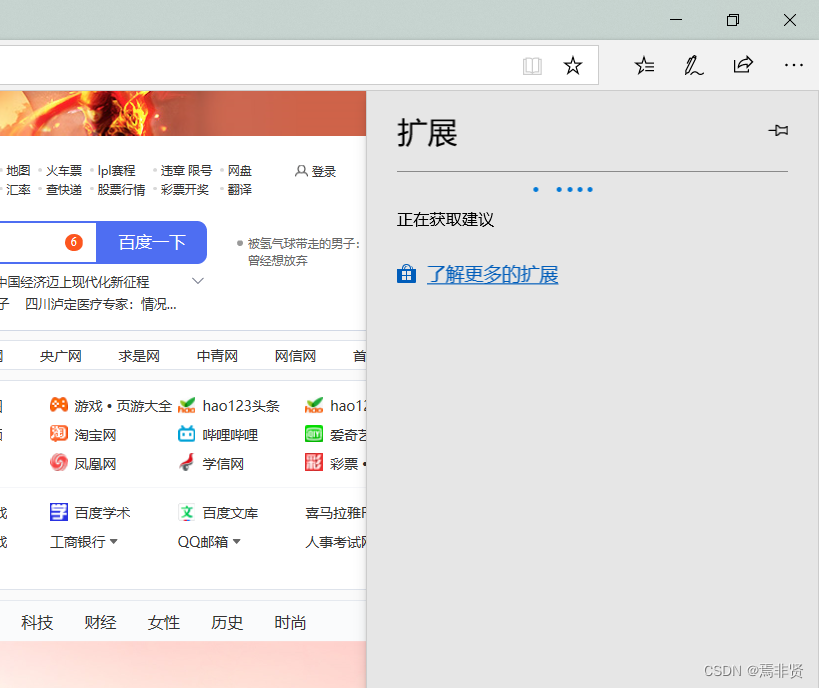Open the 翻译 link
The height and width of the screenshot is (688, 819).
(x=240, y=190)
